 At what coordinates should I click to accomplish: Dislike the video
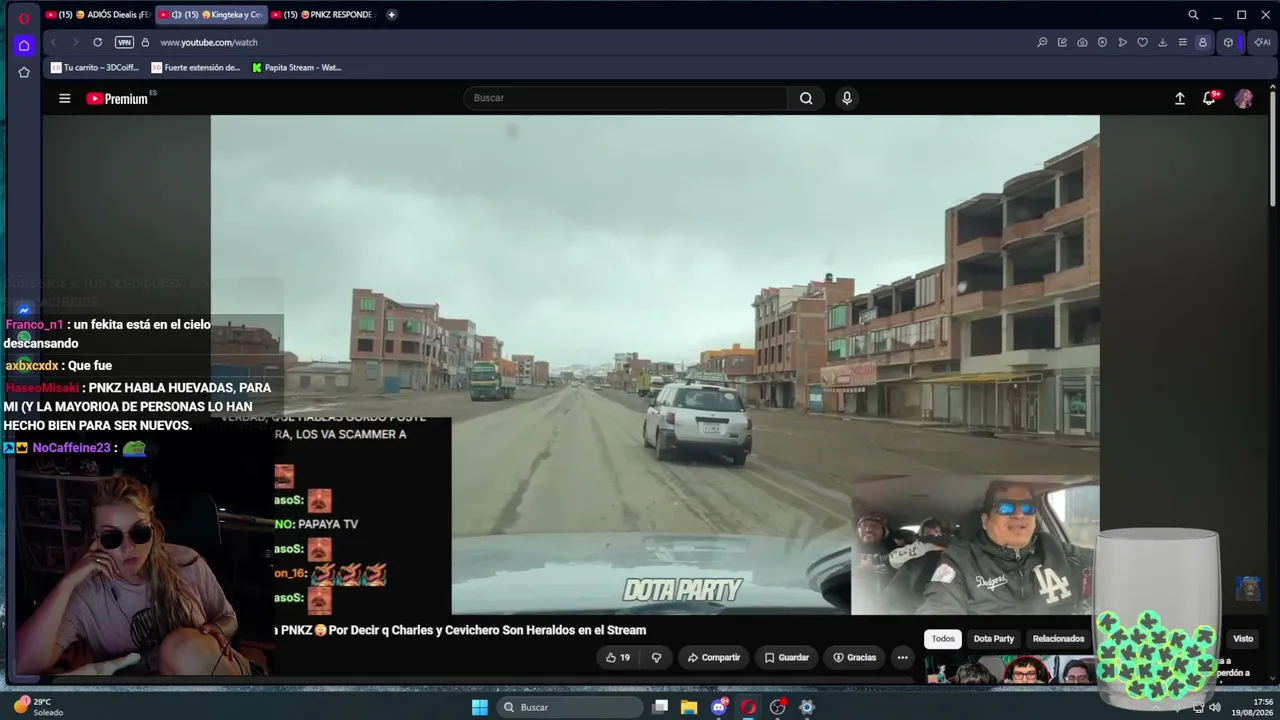(657, 657)
